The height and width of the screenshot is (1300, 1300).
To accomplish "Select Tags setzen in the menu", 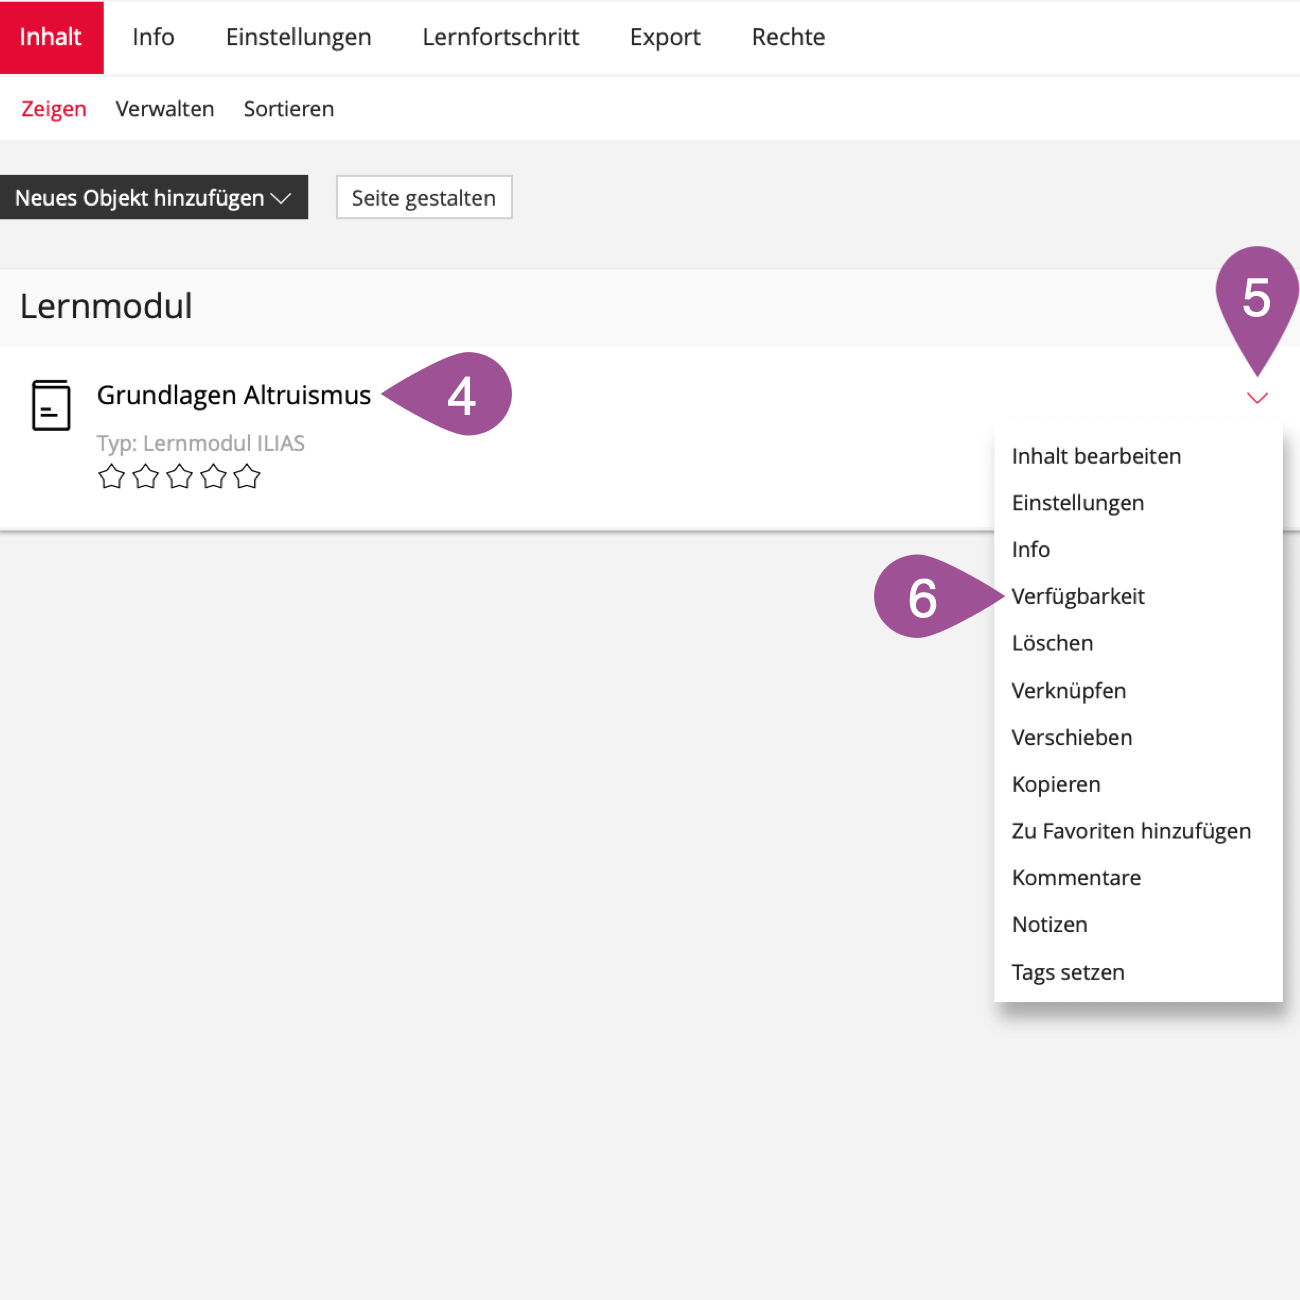I will 1068,972.
